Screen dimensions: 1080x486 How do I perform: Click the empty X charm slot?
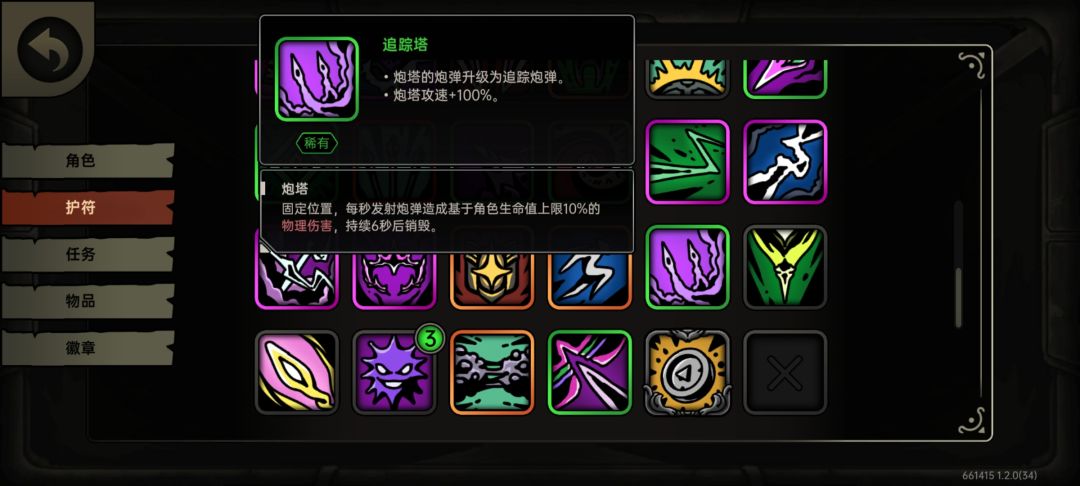point(785,372)
